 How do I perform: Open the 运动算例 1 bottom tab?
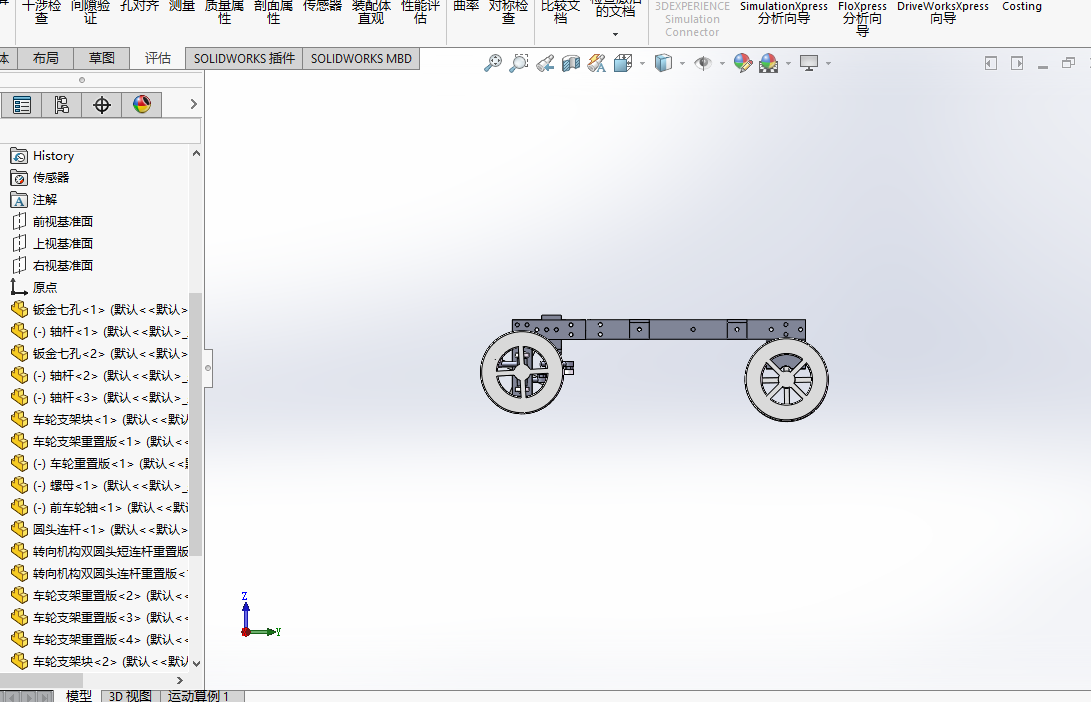pos(198,696)
